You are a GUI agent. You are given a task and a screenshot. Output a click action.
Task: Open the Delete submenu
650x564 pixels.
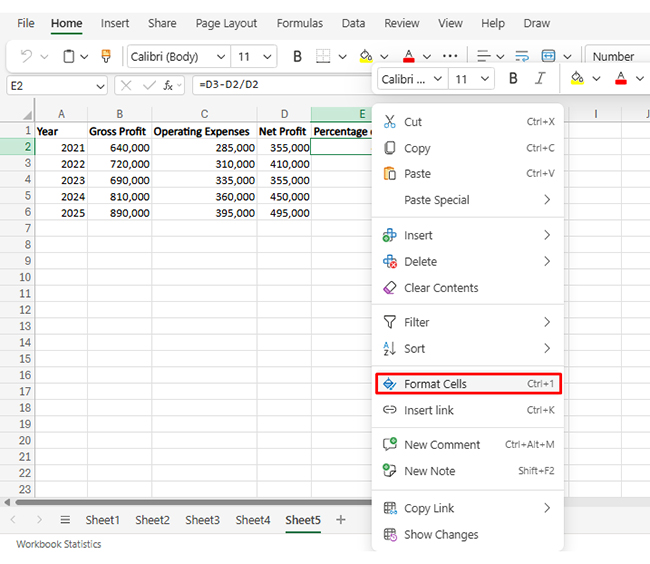tap(469, 261)
